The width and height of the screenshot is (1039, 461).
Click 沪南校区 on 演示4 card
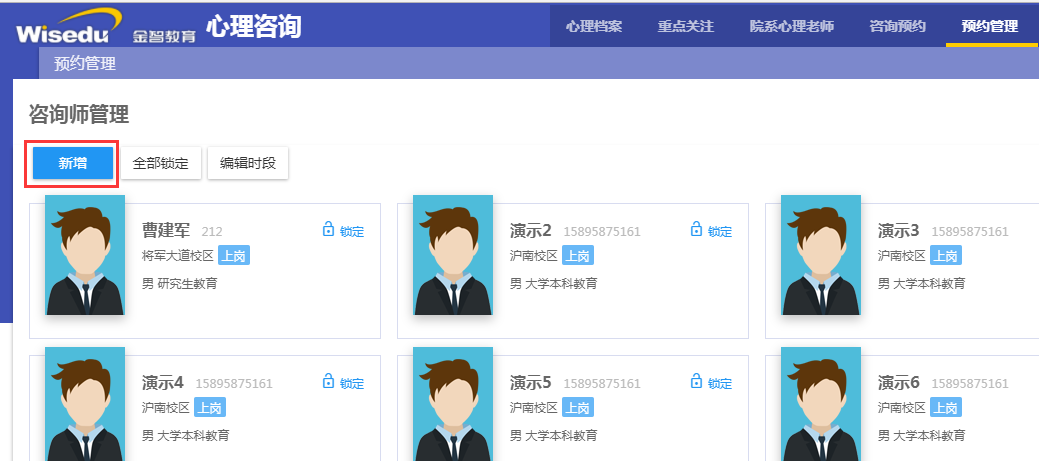(x=166, y=407)
